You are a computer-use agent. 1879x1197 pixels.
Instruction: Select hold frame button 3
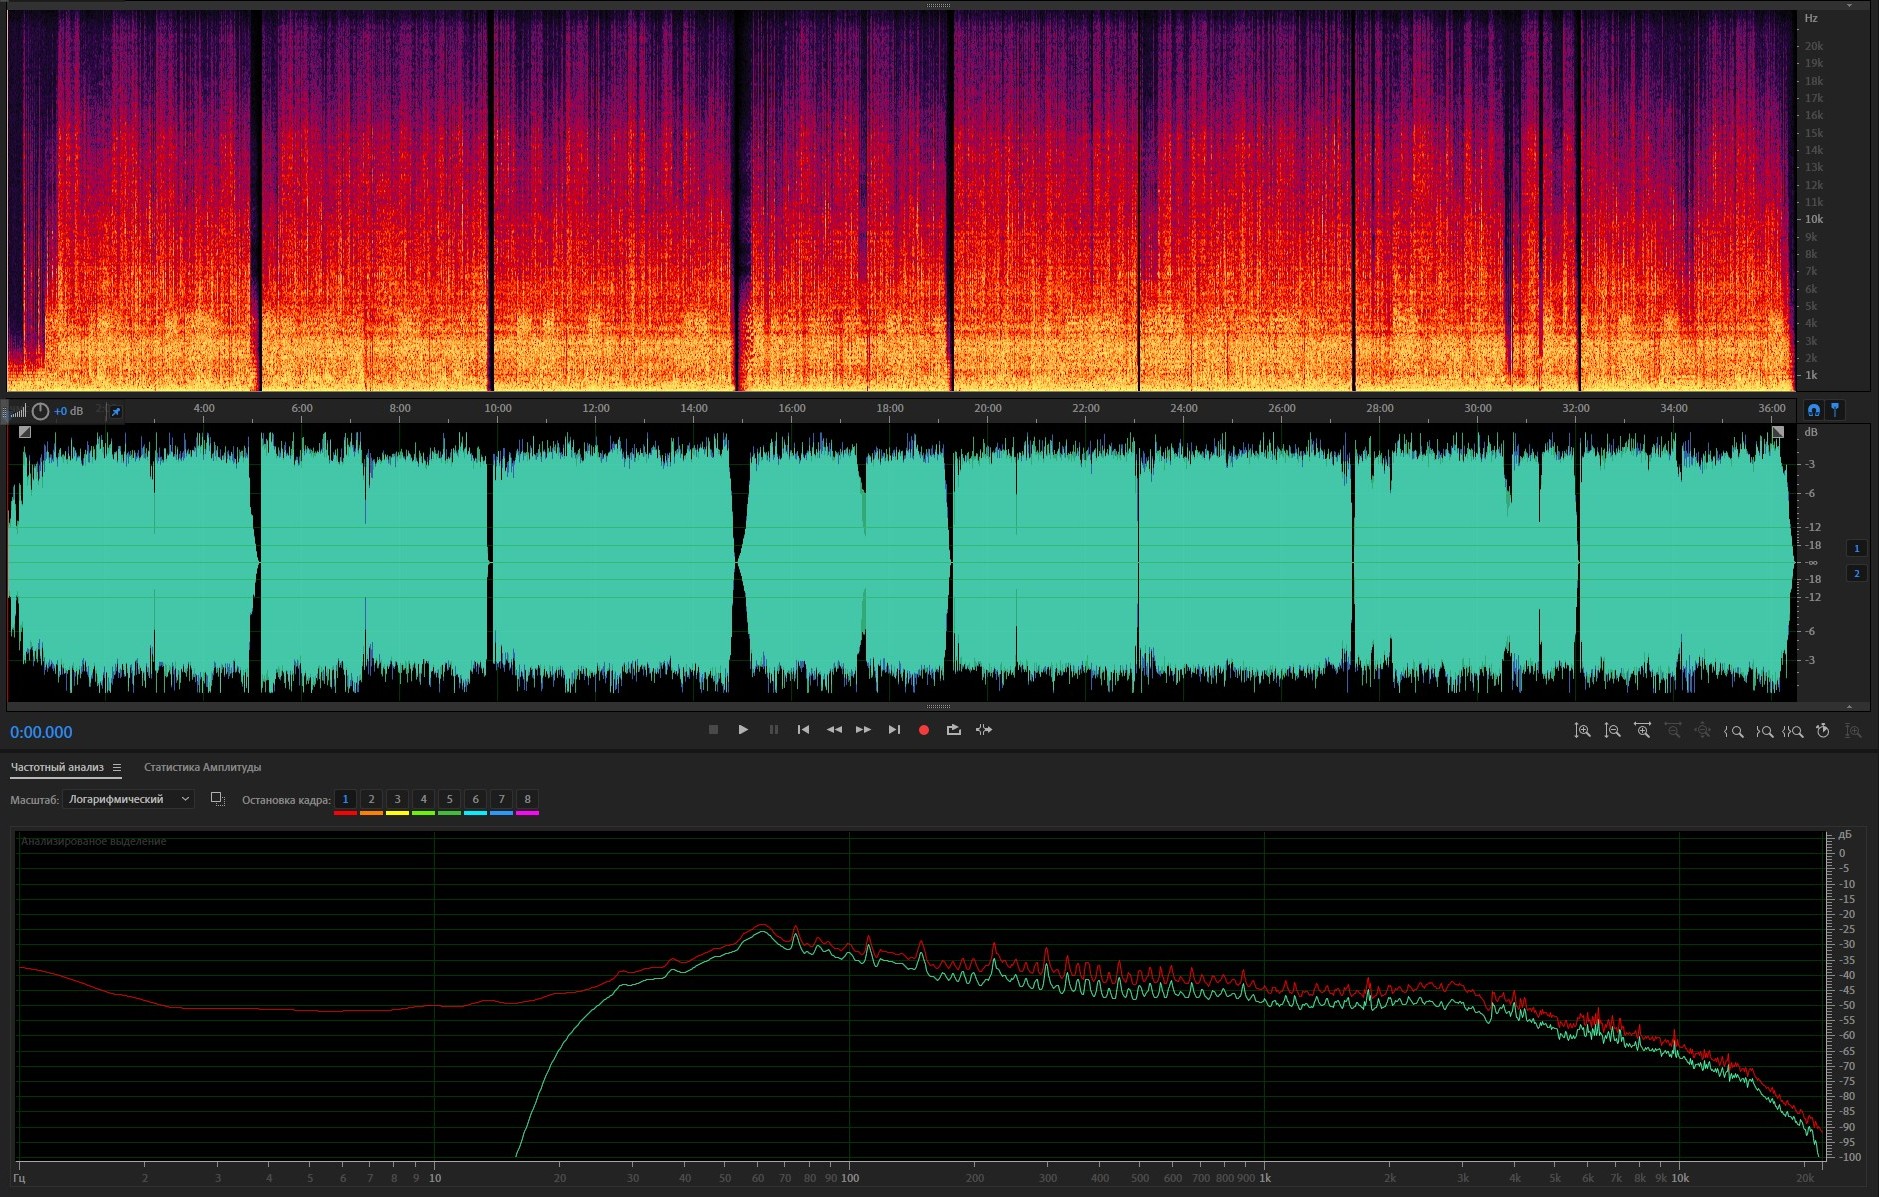(397, 799)
